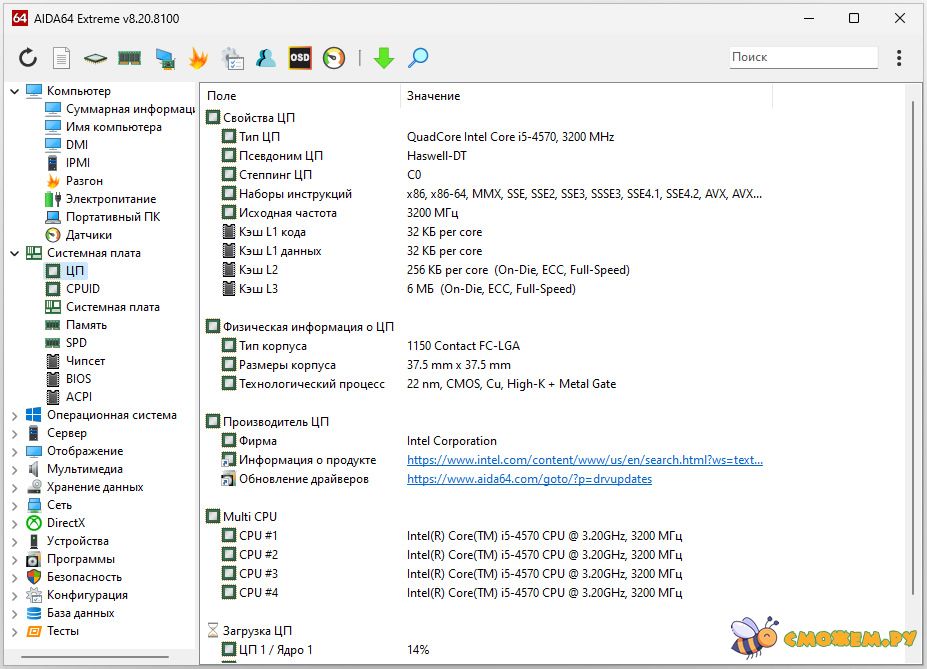Click the memory module toolbar icon
Image resolution: width=927 pixels, height=669 pixels.
(130, 58)
